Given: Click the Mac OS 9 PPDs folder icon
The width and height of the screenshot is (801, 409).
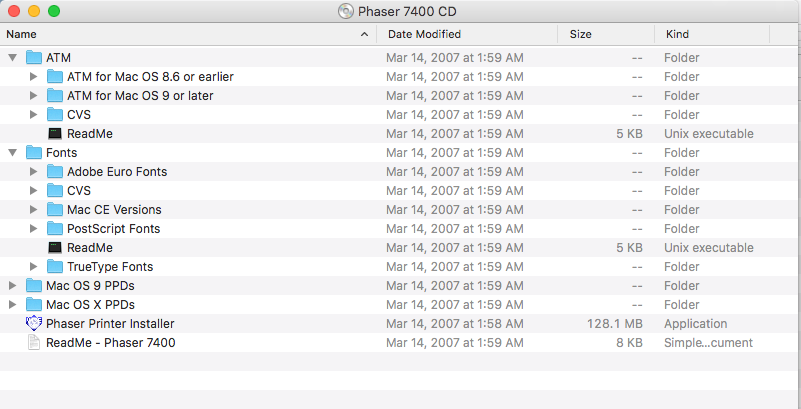Looking at the screenshot, I should (34, 286).
